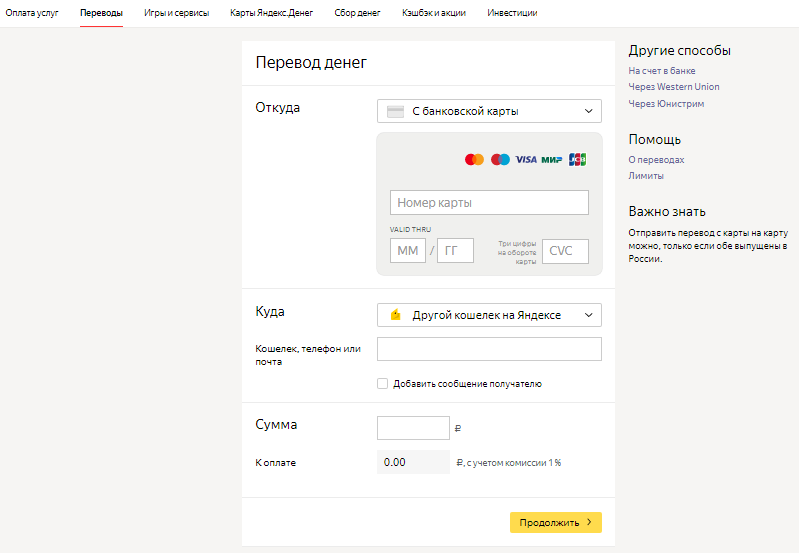
Task: Open the Лимиты help link
Action: point(646,176)
